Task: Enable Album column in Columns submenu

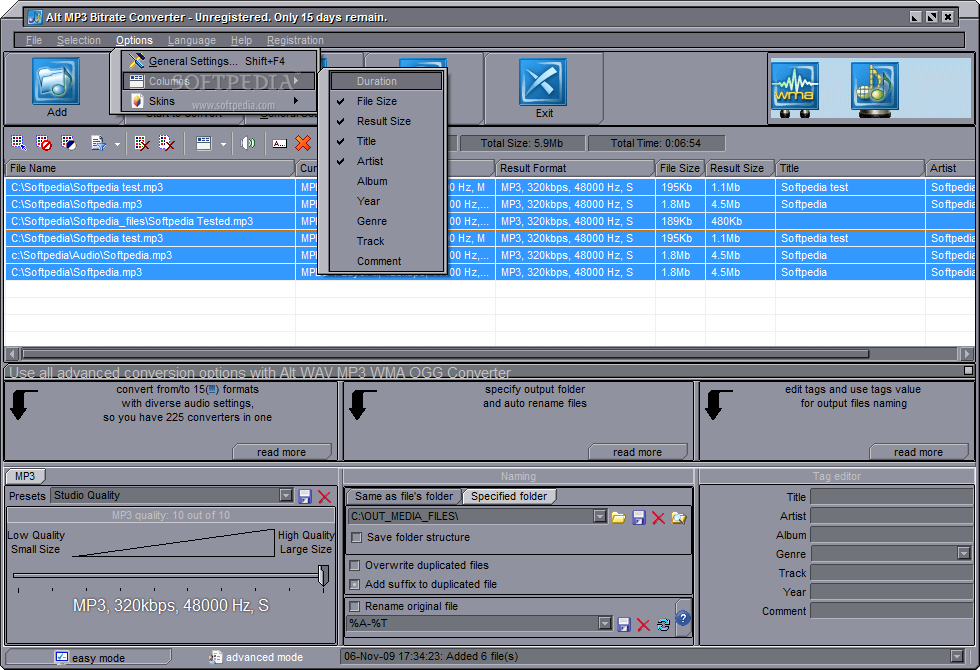Action: point(386,181)
